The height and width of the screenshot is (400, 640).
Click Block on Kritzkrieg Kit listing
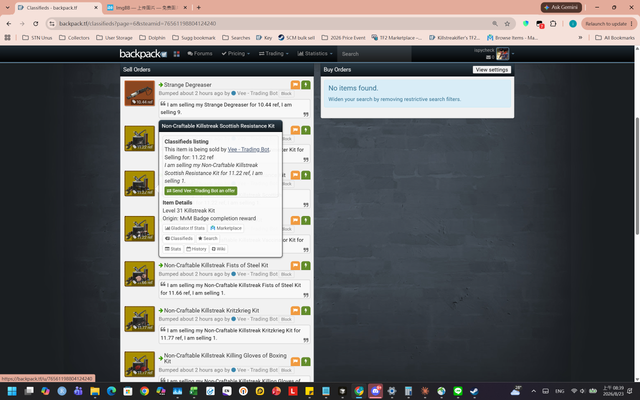click(x=286, y=319)
